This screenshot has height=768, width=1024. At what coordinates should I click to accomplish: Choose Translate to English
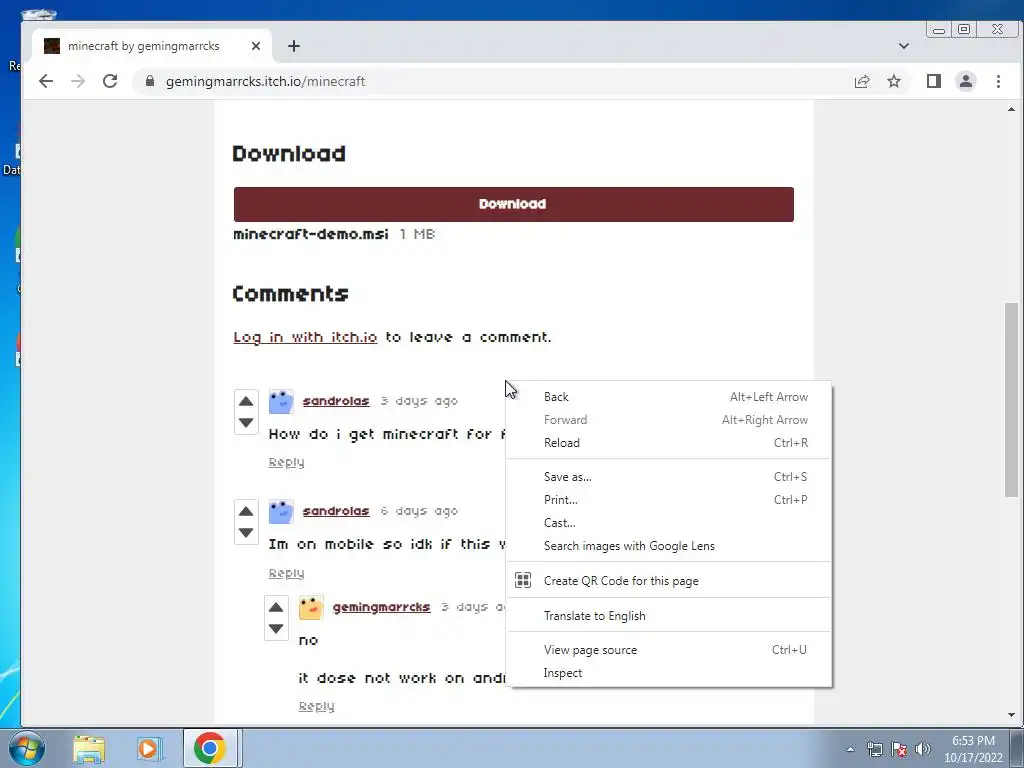click(x=669, y=615)
